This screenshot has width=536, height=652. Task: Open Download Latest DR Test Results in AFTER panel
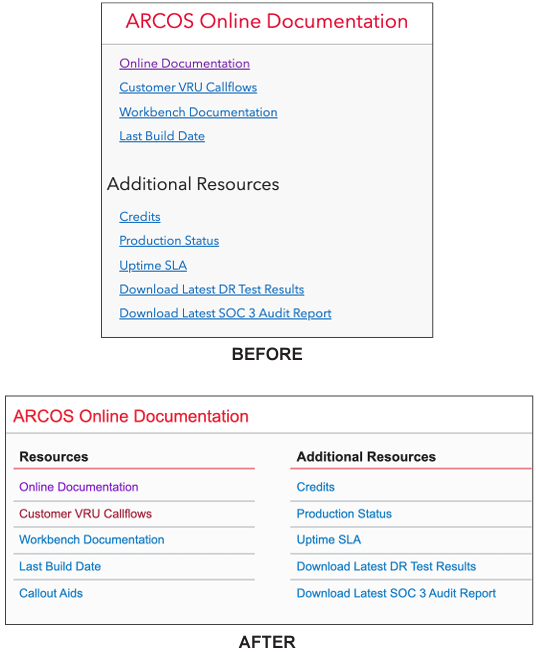pyautogui.click(x=386, y=566)
